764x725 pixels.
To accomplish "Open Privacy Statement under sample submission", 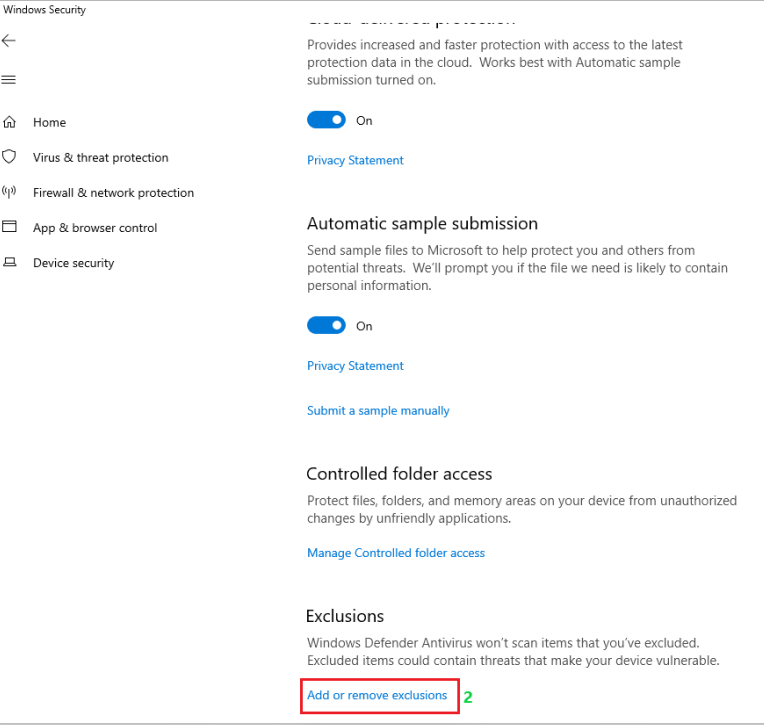I will [355, 366].
